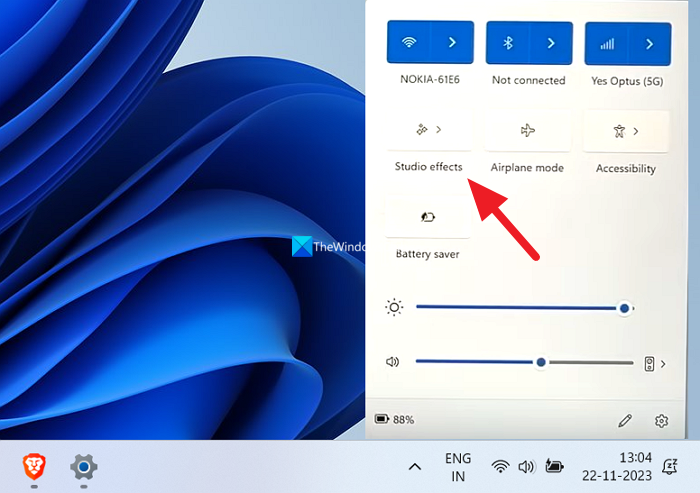This screenshot has height=493, width=700.
Task: Toggle Wi-Fi off in quick settings
Action: coord(409,42)
